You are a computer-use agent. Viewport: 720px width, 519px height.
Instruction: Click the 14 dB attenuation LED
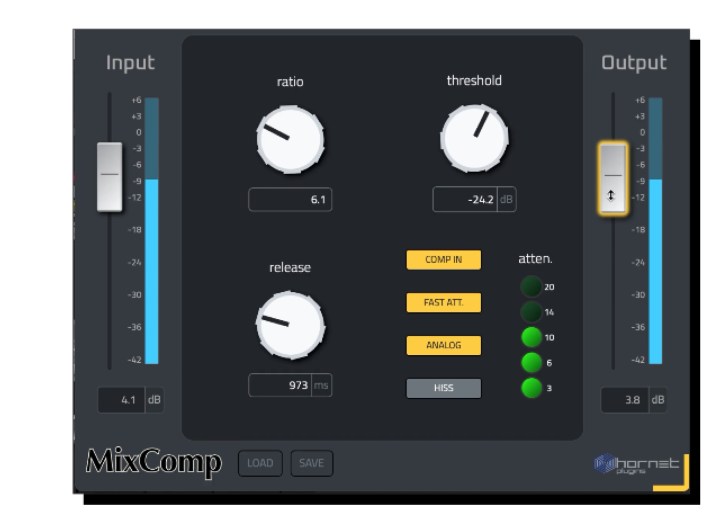531,312
